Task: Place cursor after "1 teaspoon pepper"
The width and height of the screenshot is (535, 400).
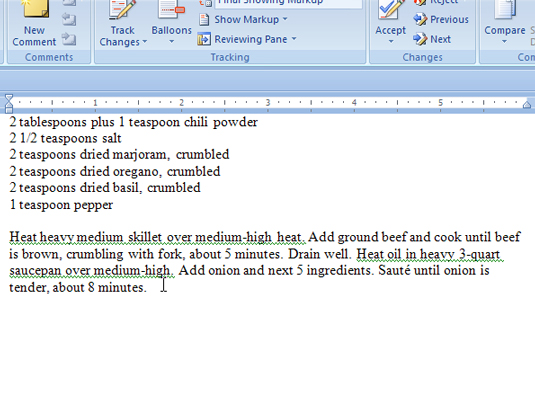Action: click(114, 205)
